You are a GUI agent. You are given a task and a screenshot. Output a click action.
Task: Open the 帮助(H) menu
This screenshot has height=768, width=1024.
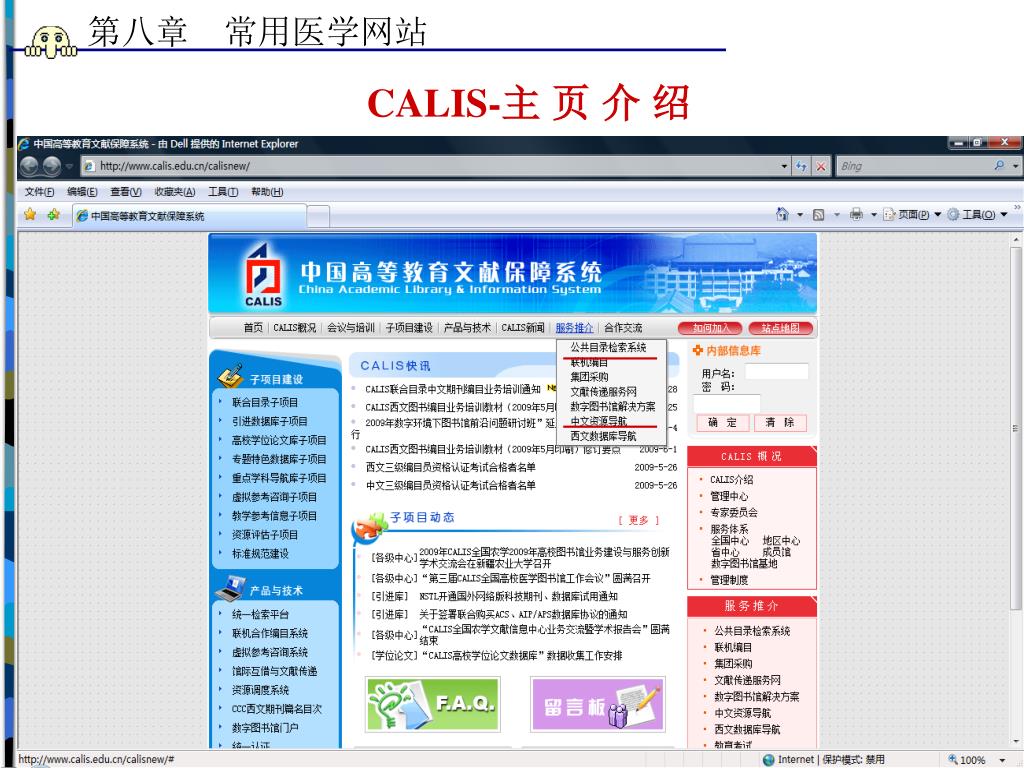pyautogui.click(x=267, y=192)
